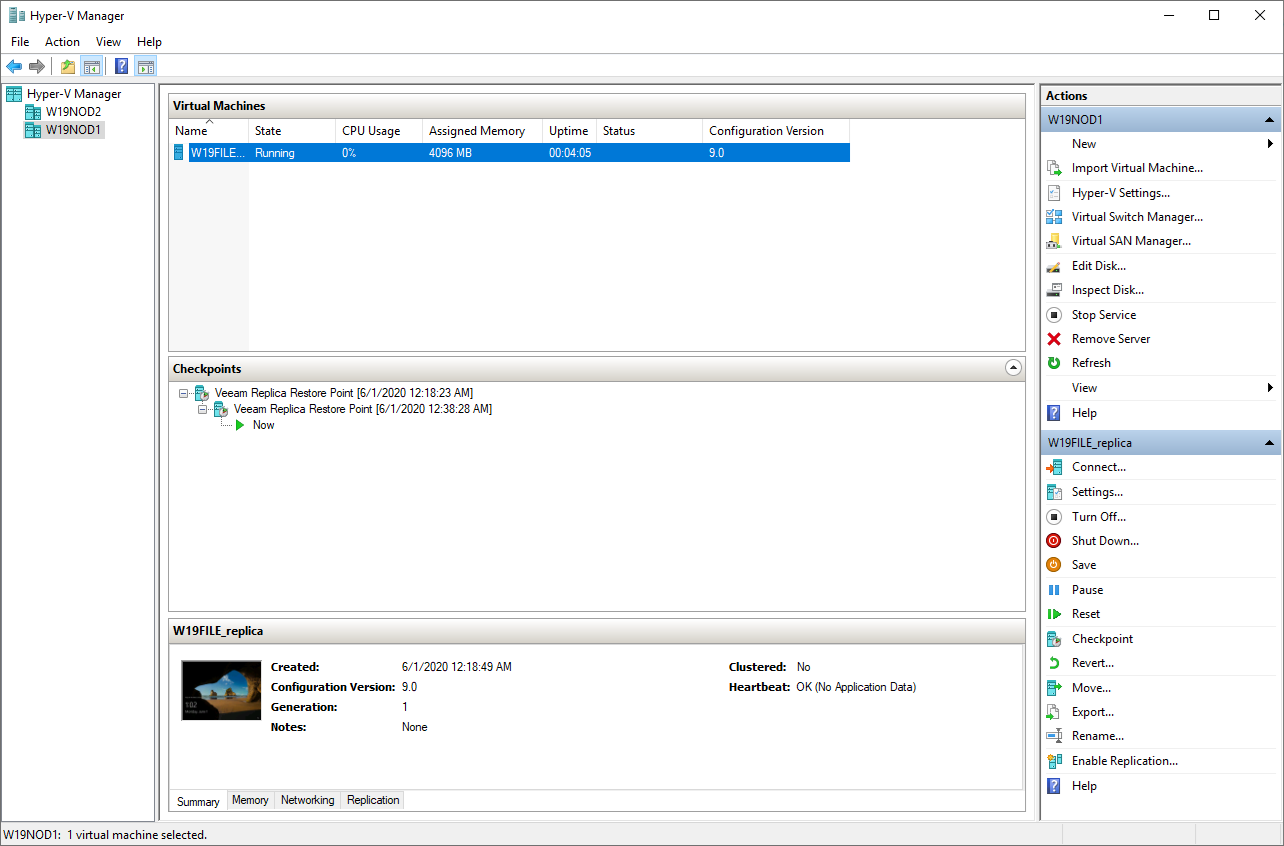Select Hyper-V Manager root node
This screenshot has width=1284, height=846.
tap(74, 94)
